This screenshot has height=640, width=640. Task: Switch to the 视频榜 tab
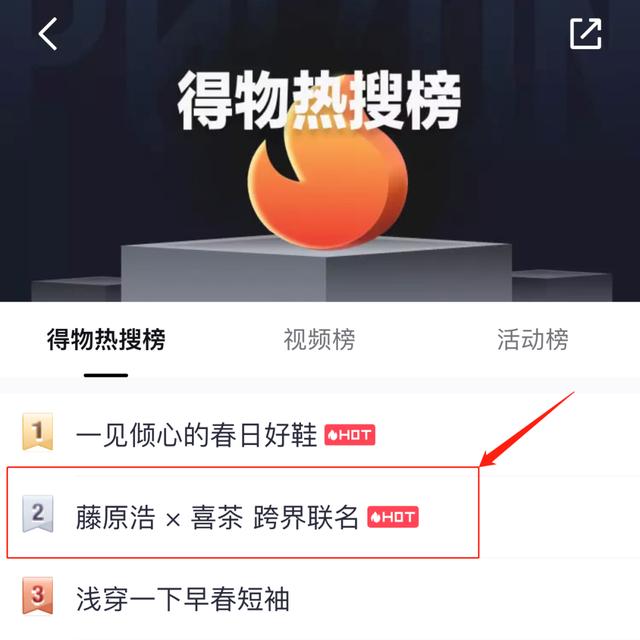click(320, 339)
